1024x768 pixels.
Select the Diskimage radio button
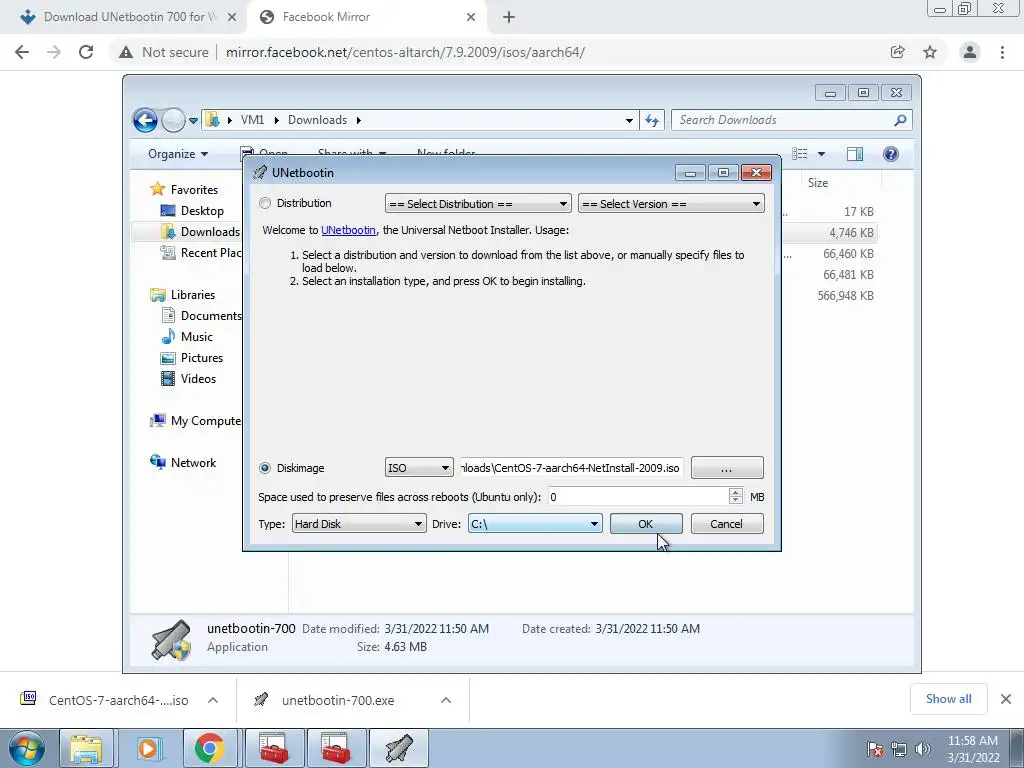point(264,468)
